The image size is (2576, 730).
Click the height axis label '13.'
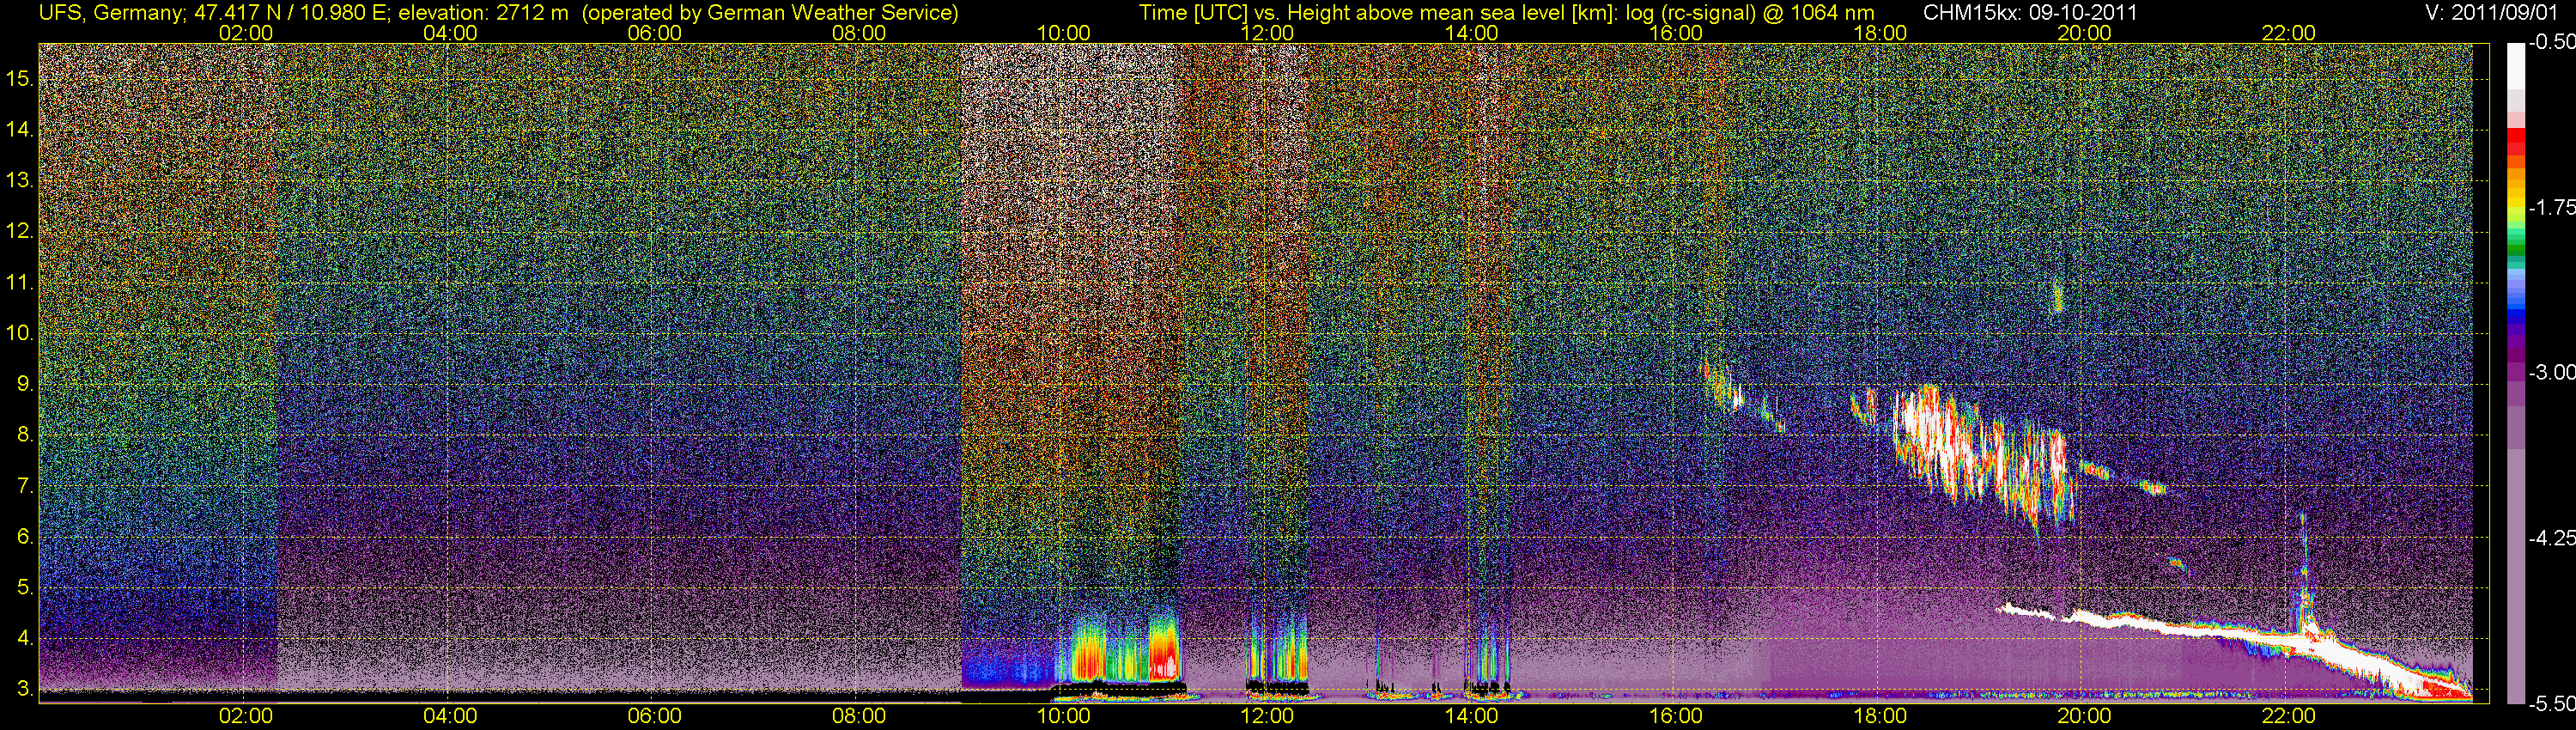coord(20,180)
